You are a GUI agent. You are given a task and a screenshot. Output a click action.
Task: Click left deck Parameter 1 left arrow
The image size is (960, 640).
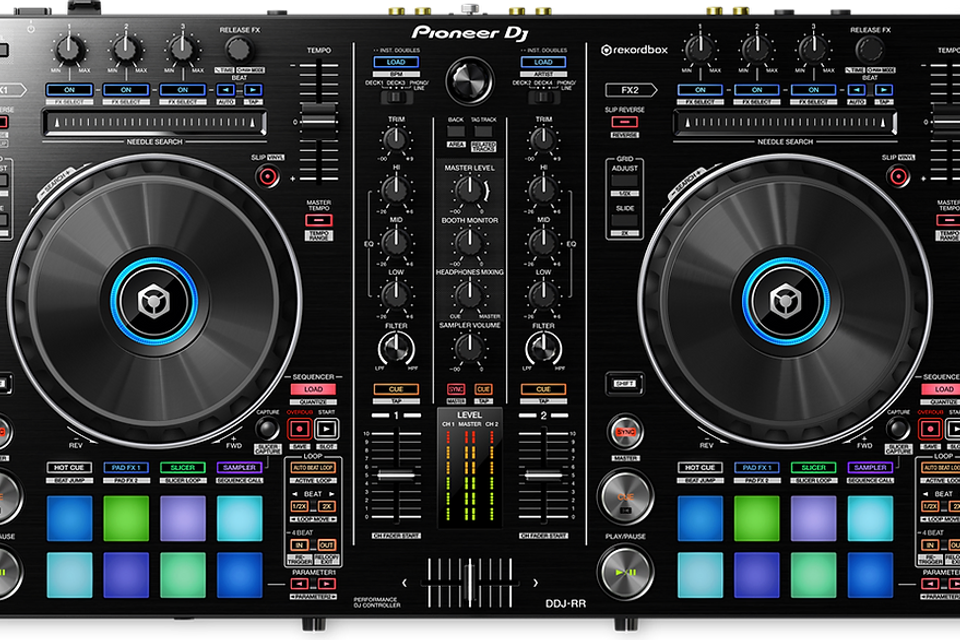click(x=299, y=583)
